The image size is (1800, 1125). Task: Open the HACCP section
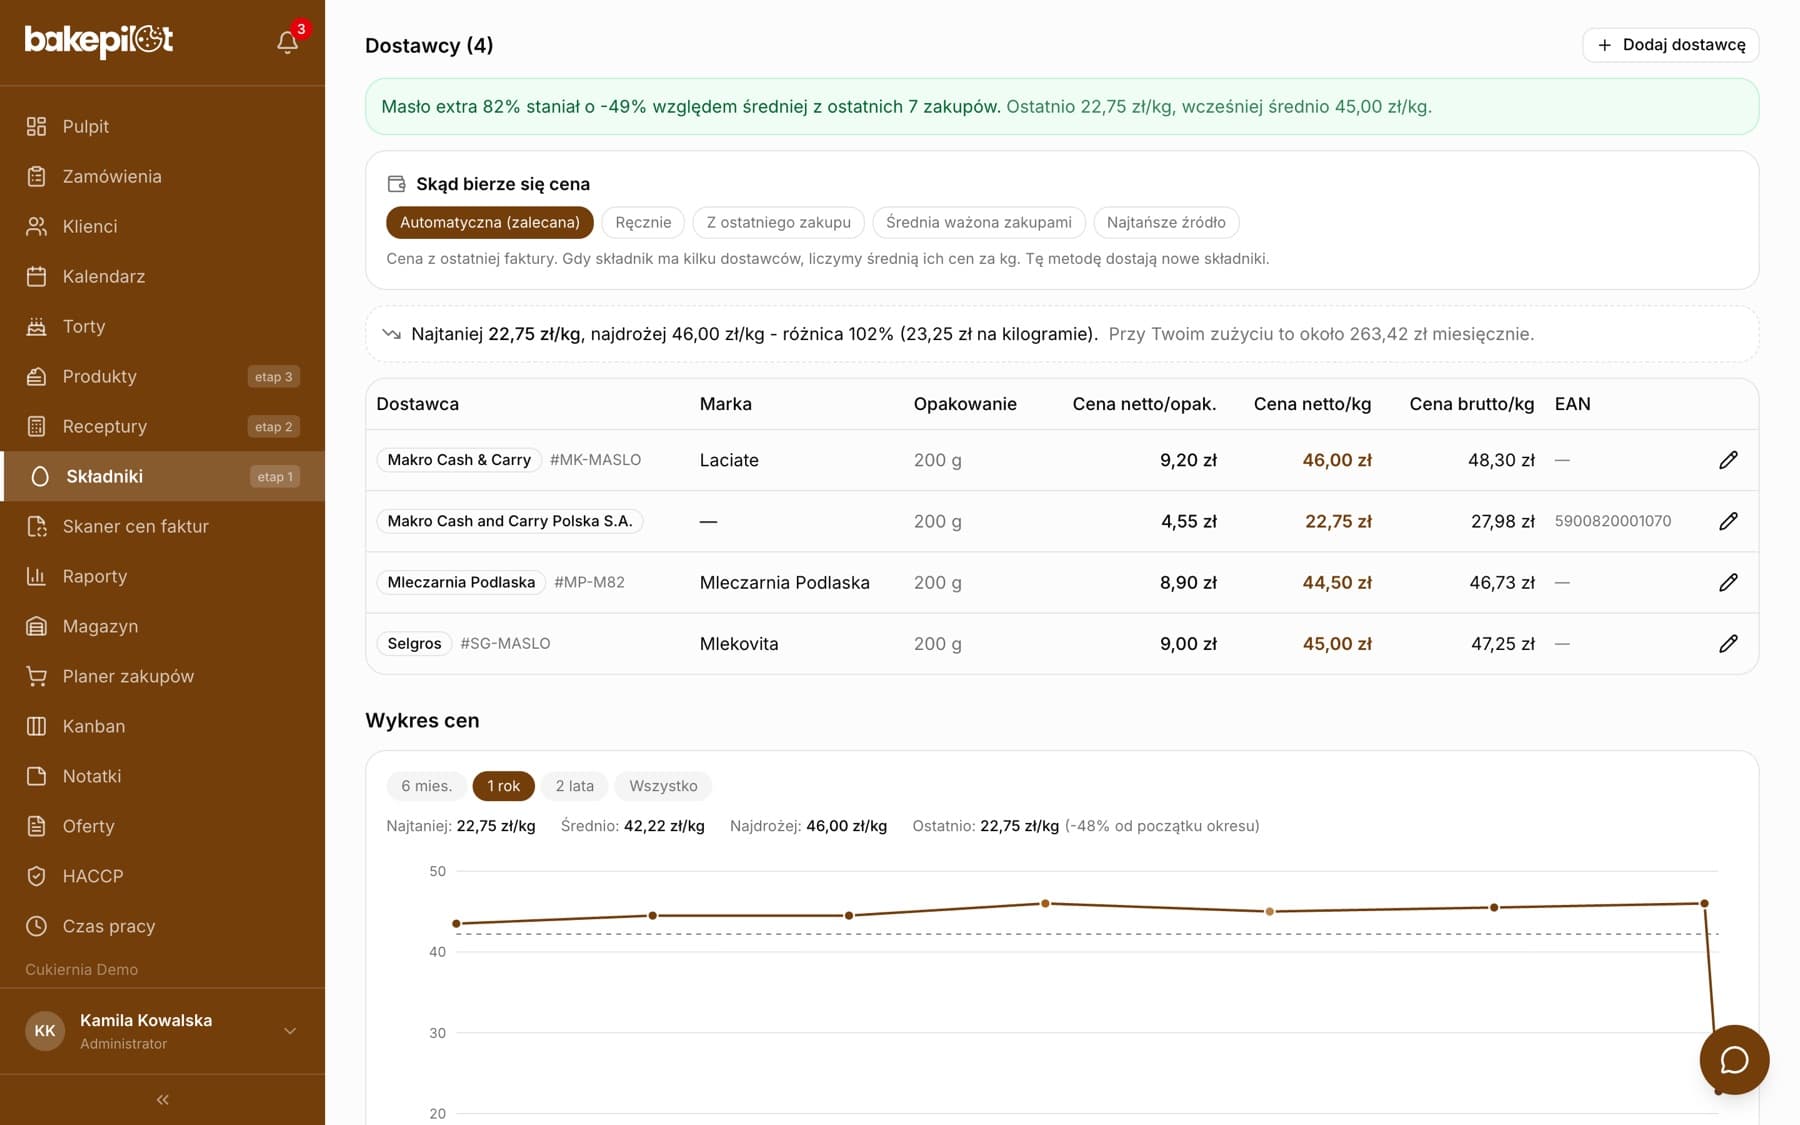(162, 876)
